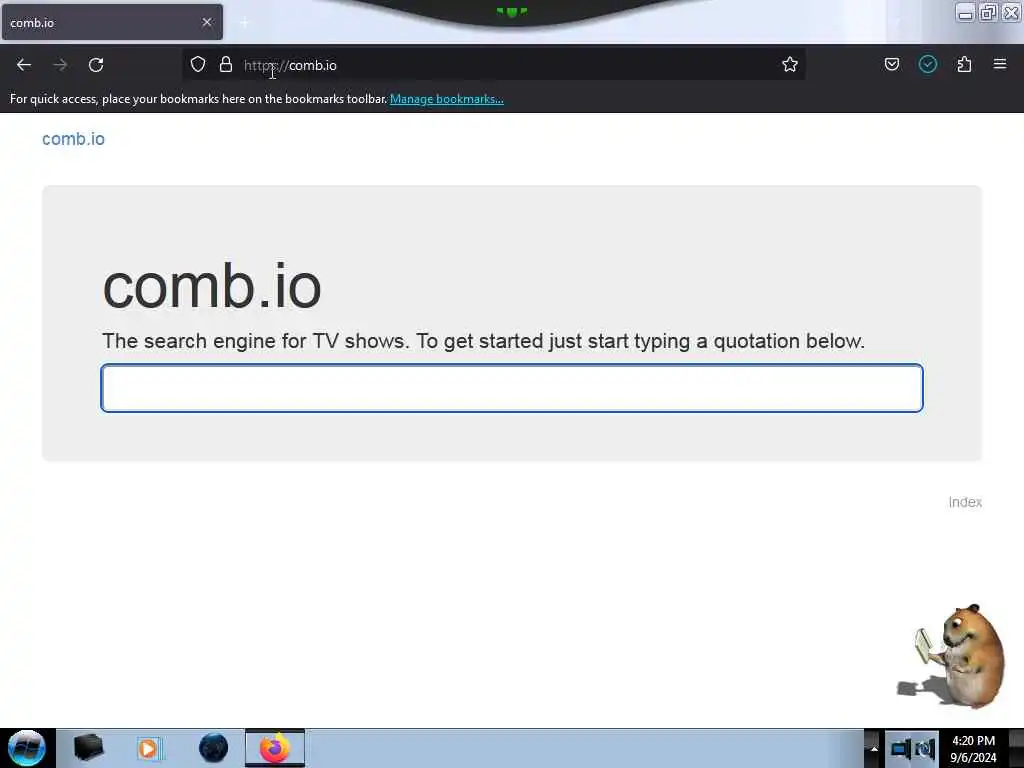Launch the media player taskbar icon

pyautogui.click(x=149, y=748)
